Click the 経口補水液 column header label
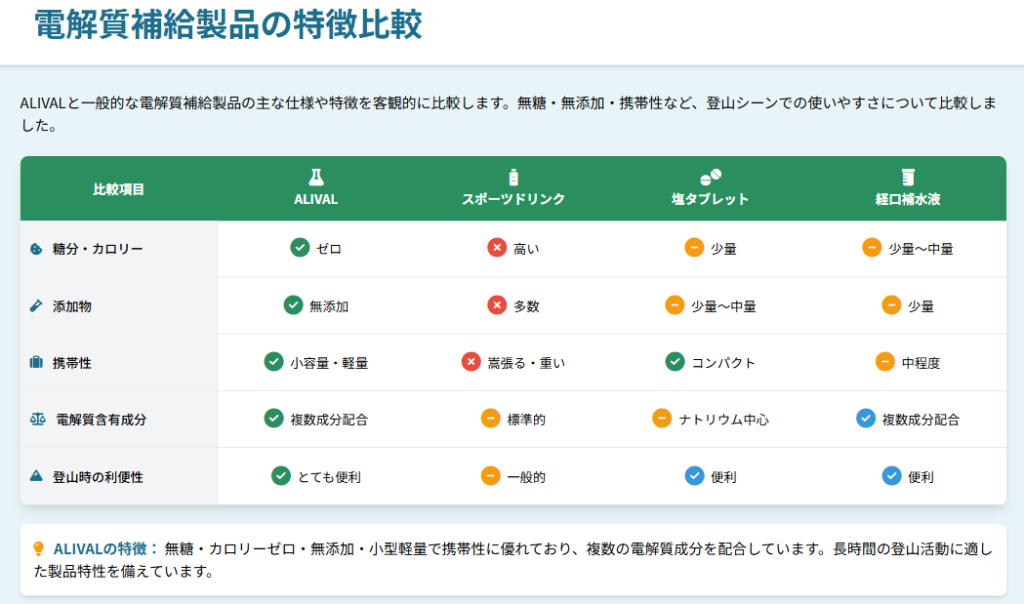 tap(908, 199)
